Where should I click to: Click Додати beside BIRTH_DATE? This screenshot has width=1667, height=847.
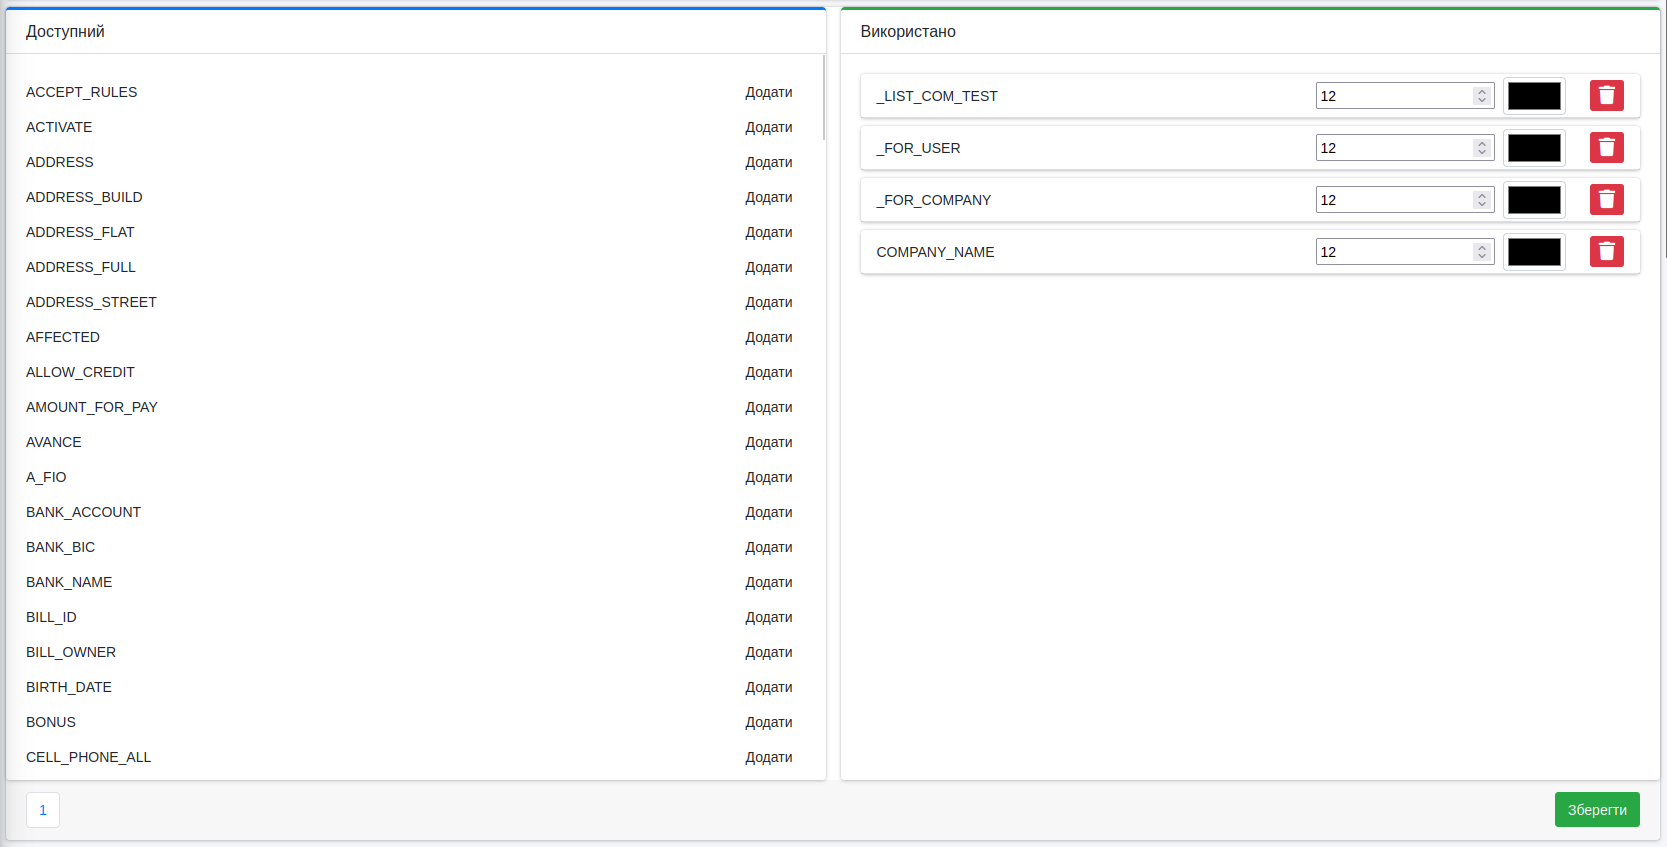click(768, 687)
